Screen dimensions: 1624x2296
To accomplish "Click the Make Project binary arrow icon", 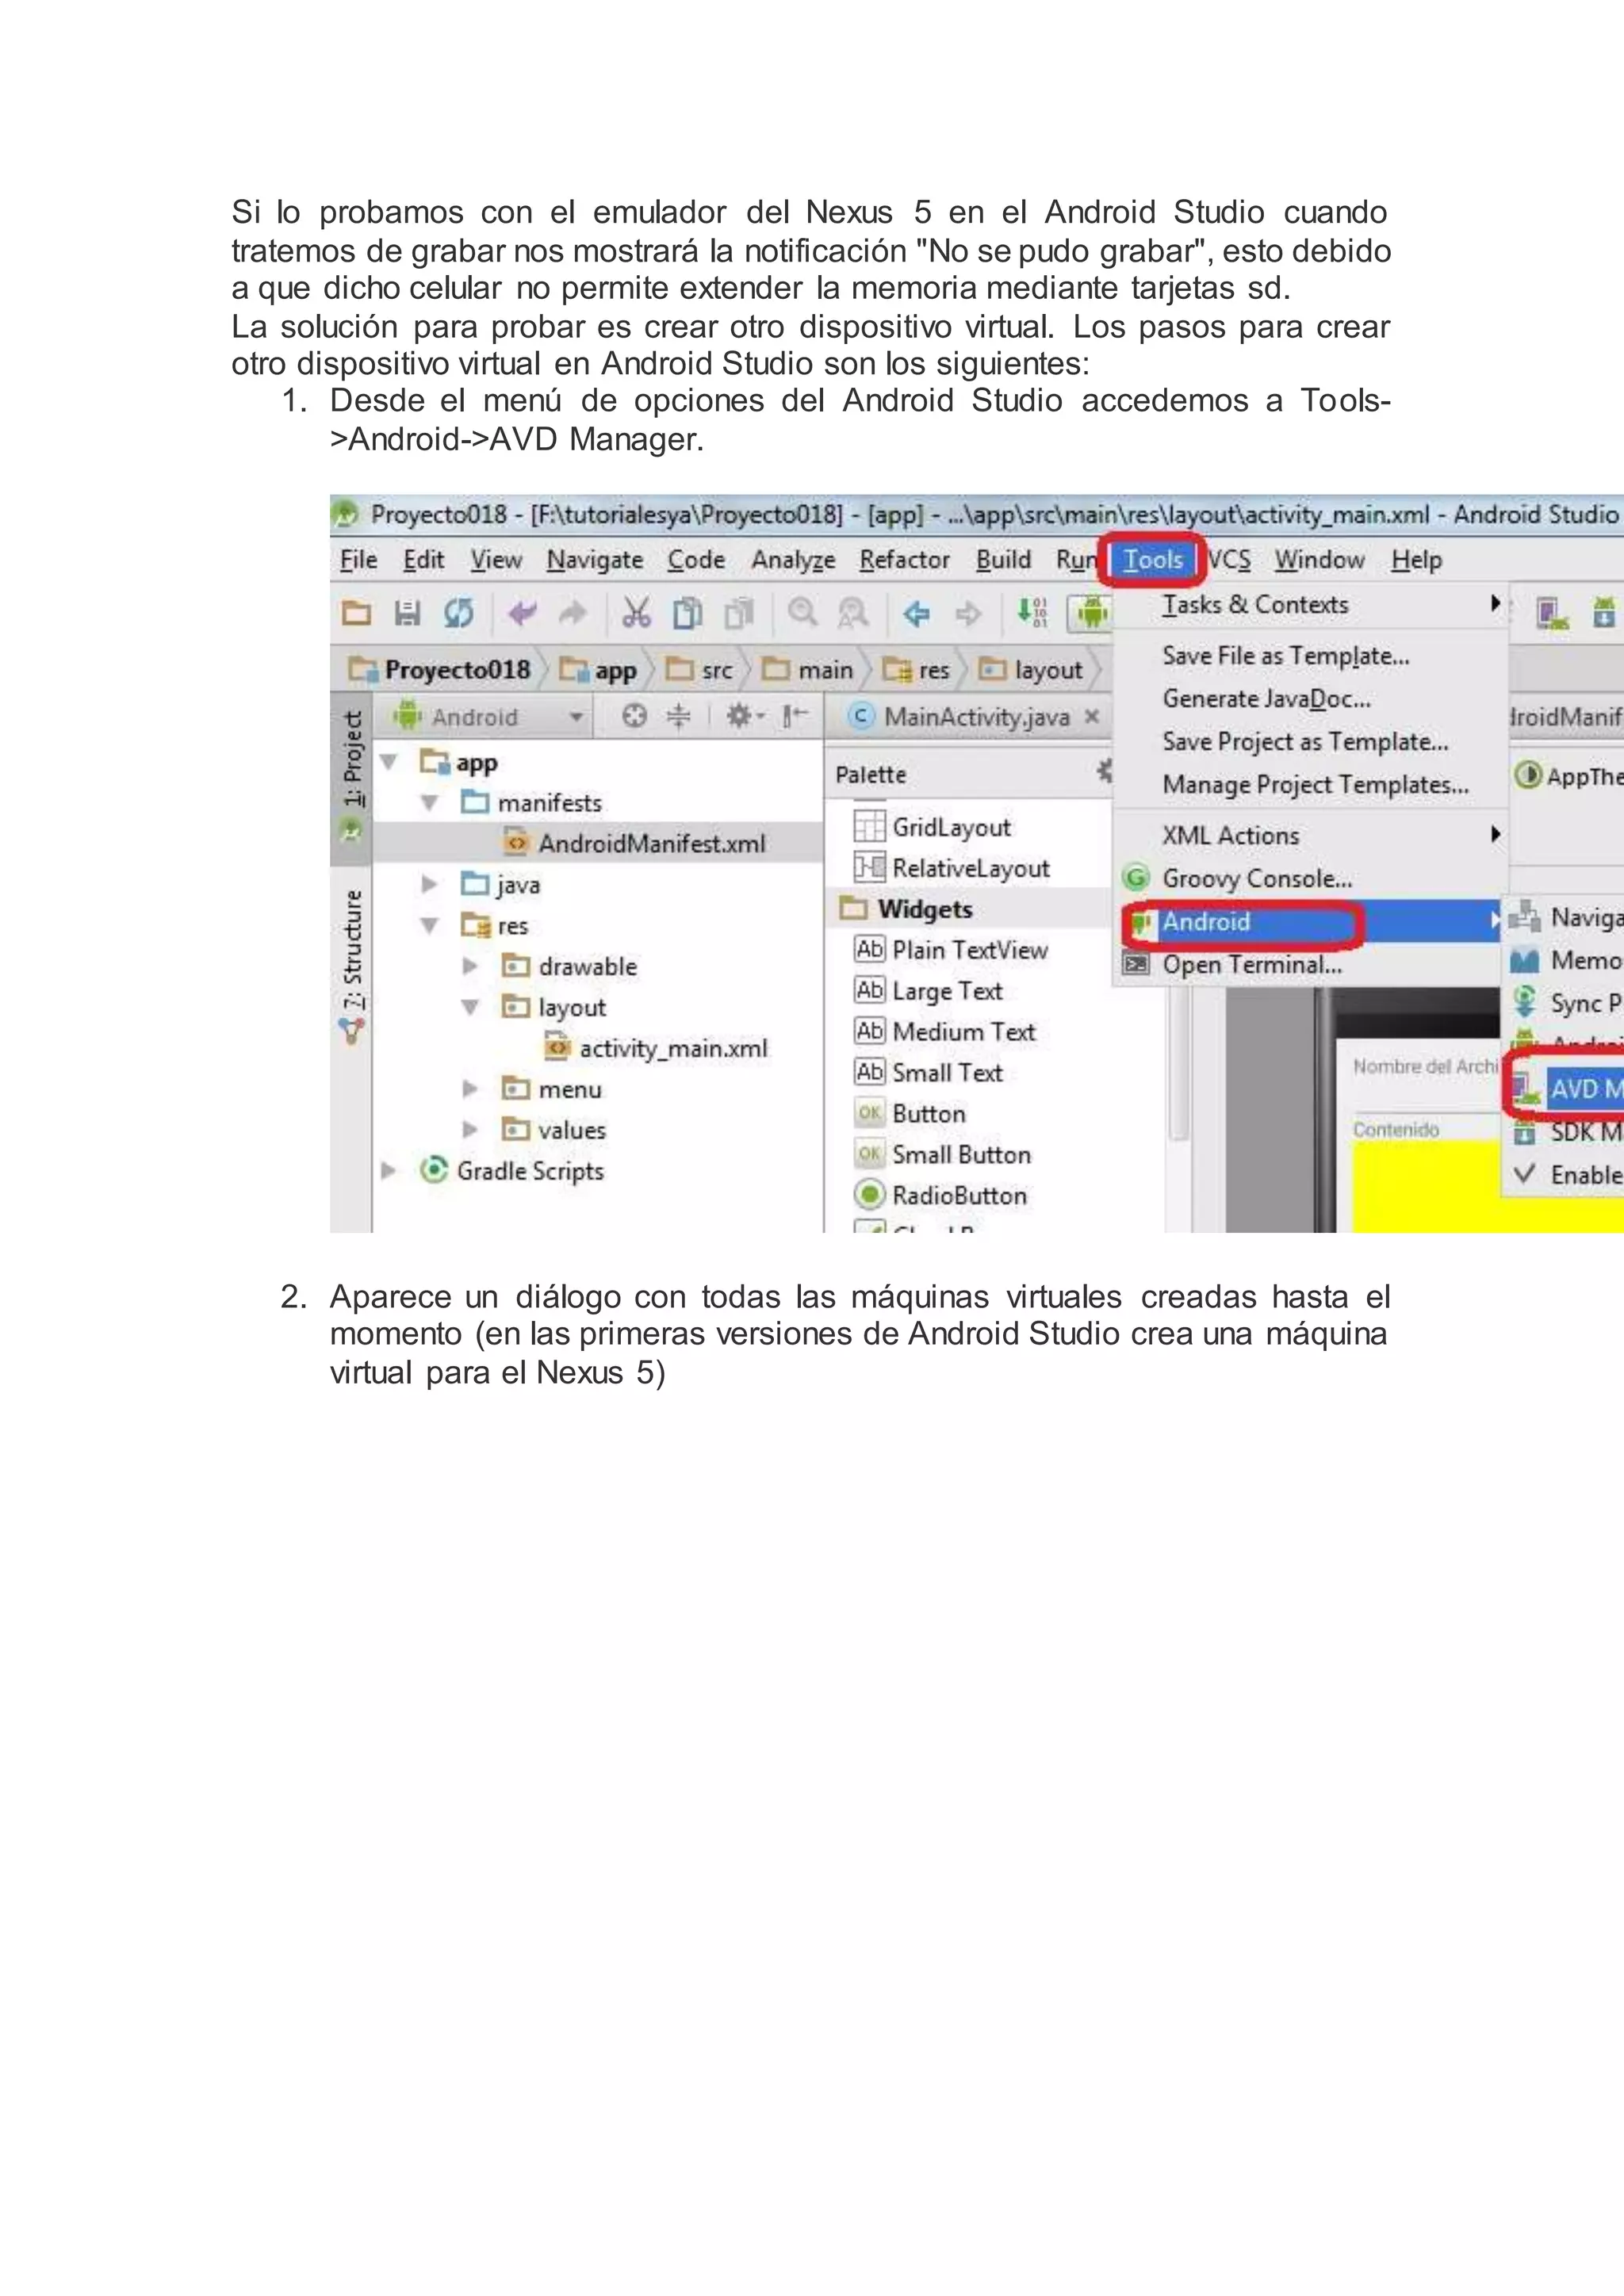I will pyautogui.click(x=1032, y=611).
